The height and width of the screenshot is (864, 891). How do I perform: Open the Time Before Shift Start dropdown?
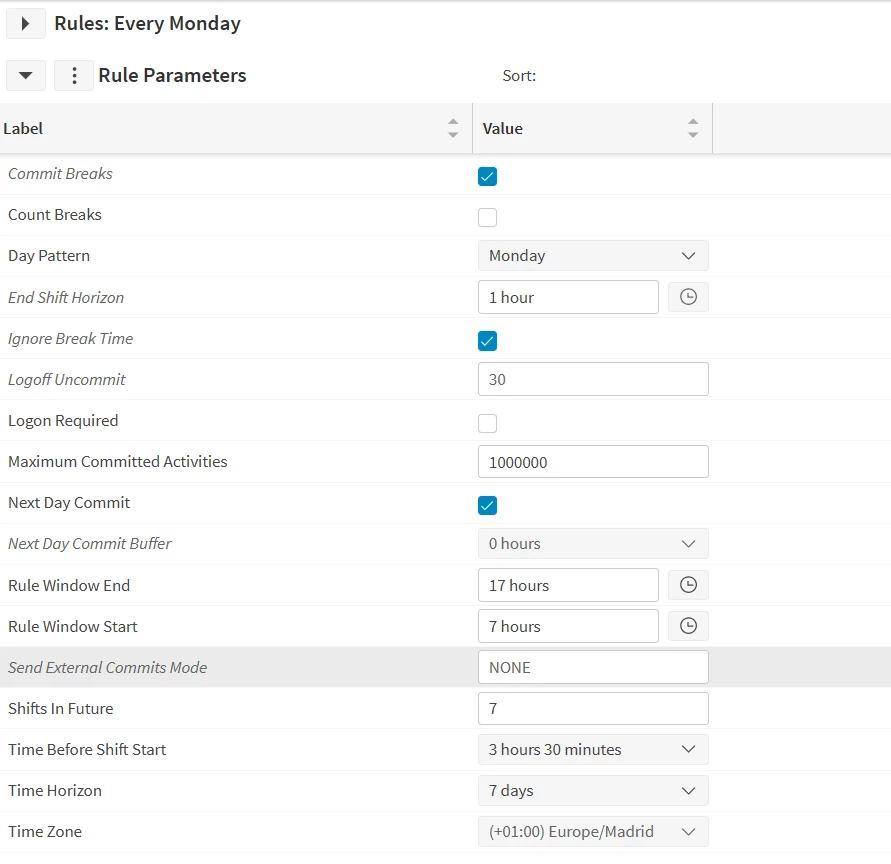coord(593,750)
